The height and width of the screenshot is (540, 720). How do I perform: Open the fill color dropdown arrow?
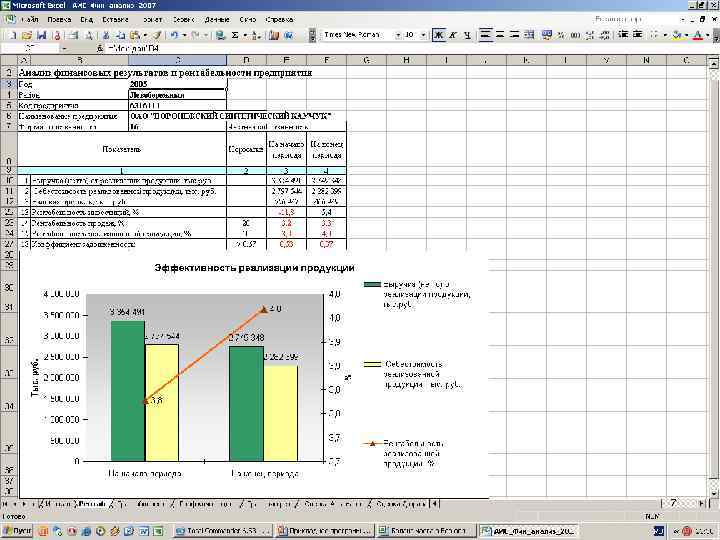686,35
